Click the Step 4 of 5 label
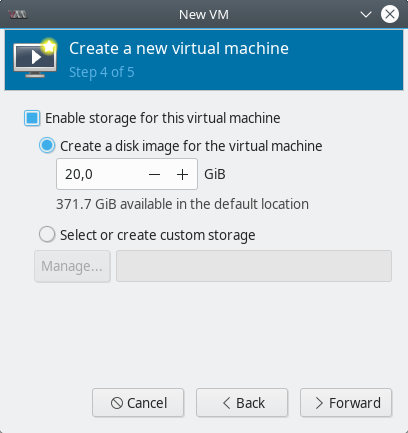The image size is (408, 433). [102, 72]
